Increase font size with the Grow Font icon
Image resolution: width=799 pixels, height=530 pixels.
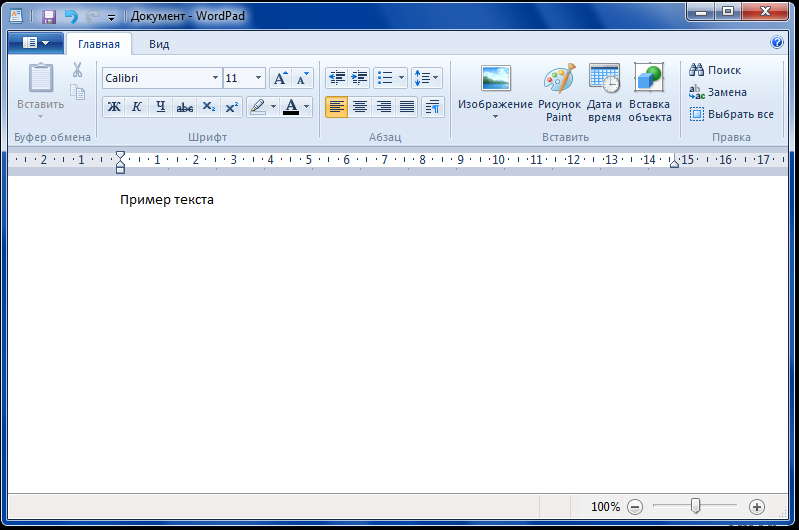pos(280,78)
